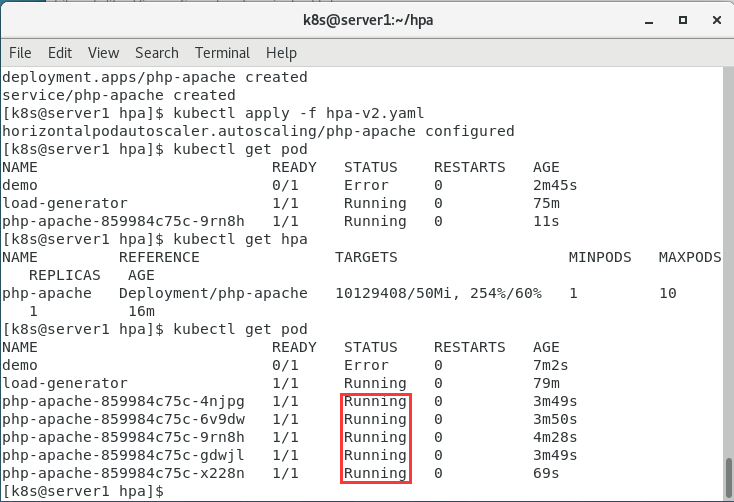The height and width of the screenshot is (502, 734).
Task: Open the Search menu
Action: [157, 53]
